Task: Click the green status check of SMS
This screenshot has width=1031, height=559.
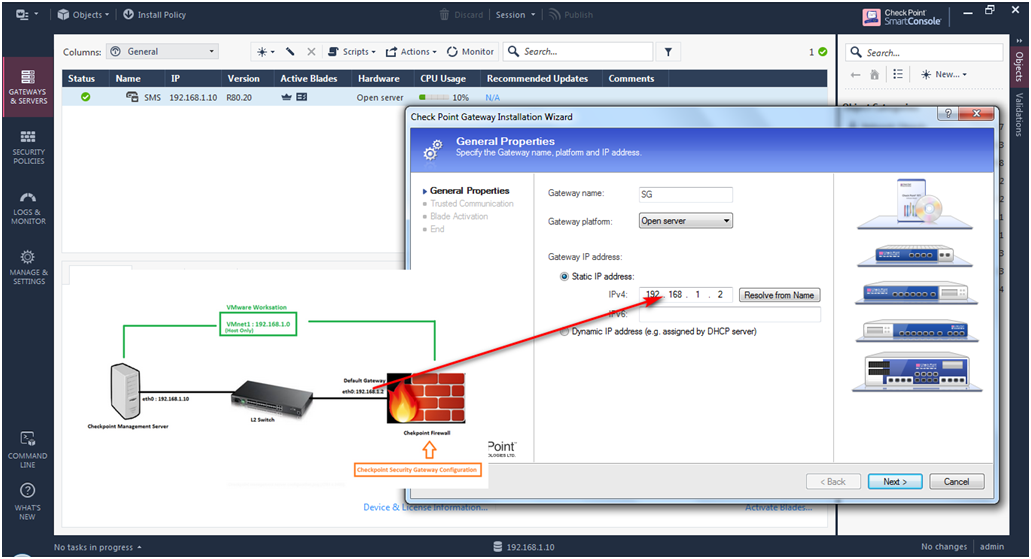Action: click(85, 97)
